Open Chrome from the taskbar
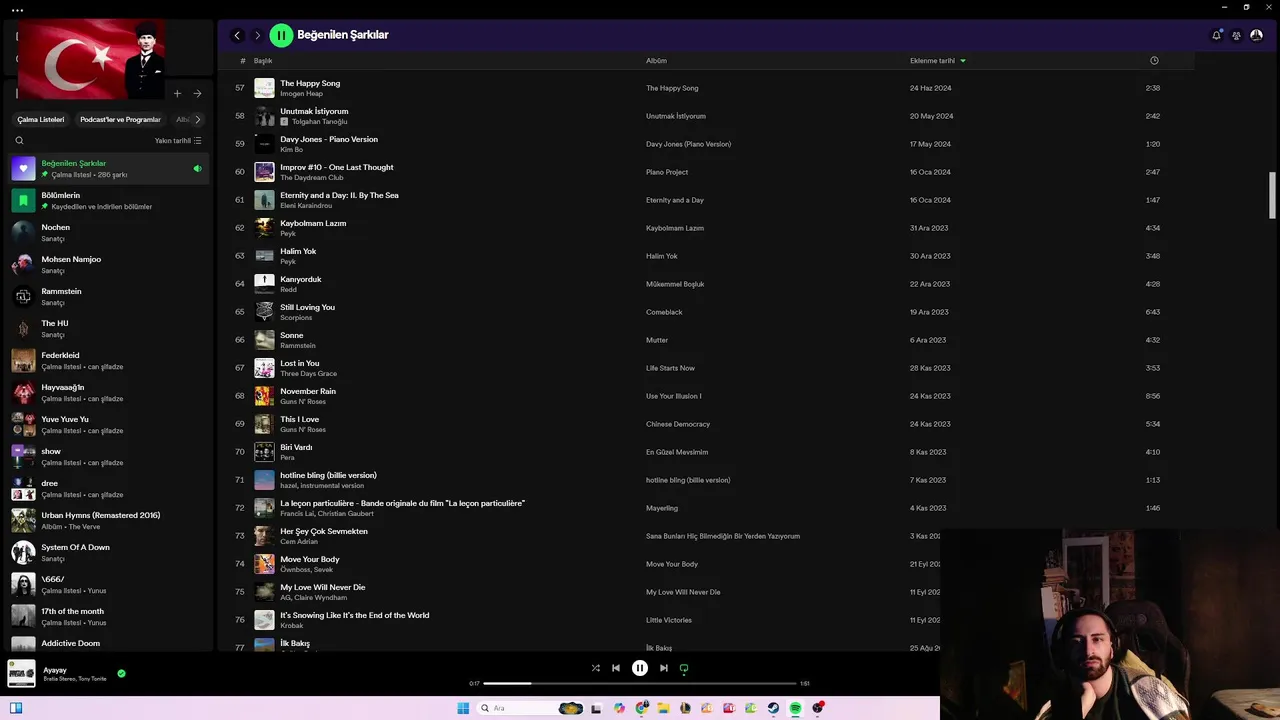Viewport: 1280px width, 720px height. tap(641, 708)
